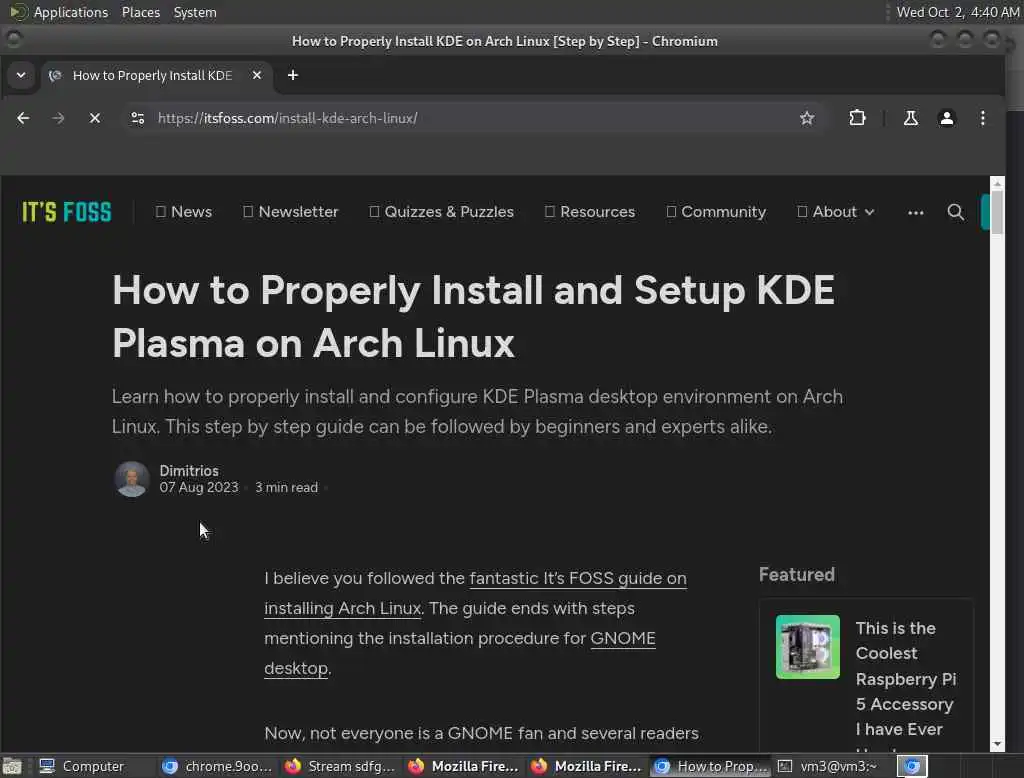Open the Newsletter page
The height and width of the screenshot is (778, 1024).
point(291,212)
